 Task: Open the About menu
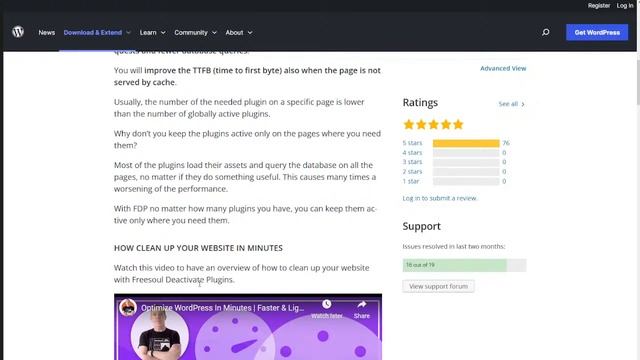[234, 33]
